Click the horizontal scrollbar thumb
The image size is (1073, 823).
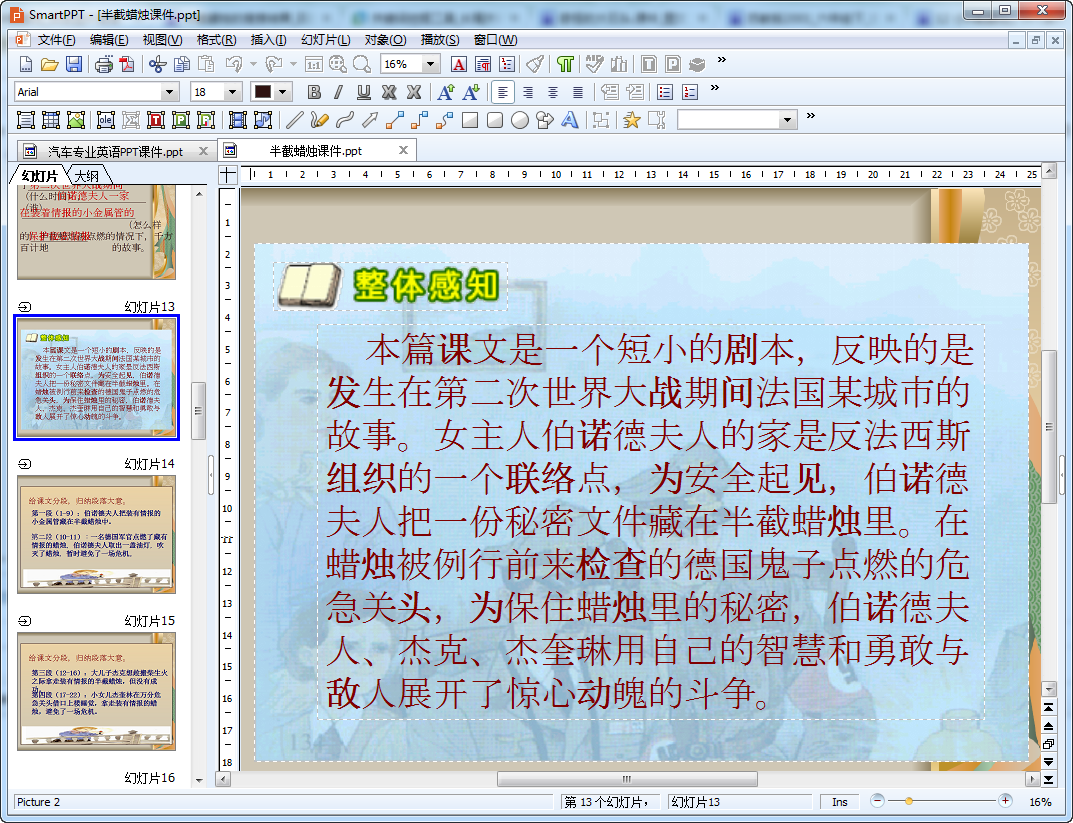point(627,779)
